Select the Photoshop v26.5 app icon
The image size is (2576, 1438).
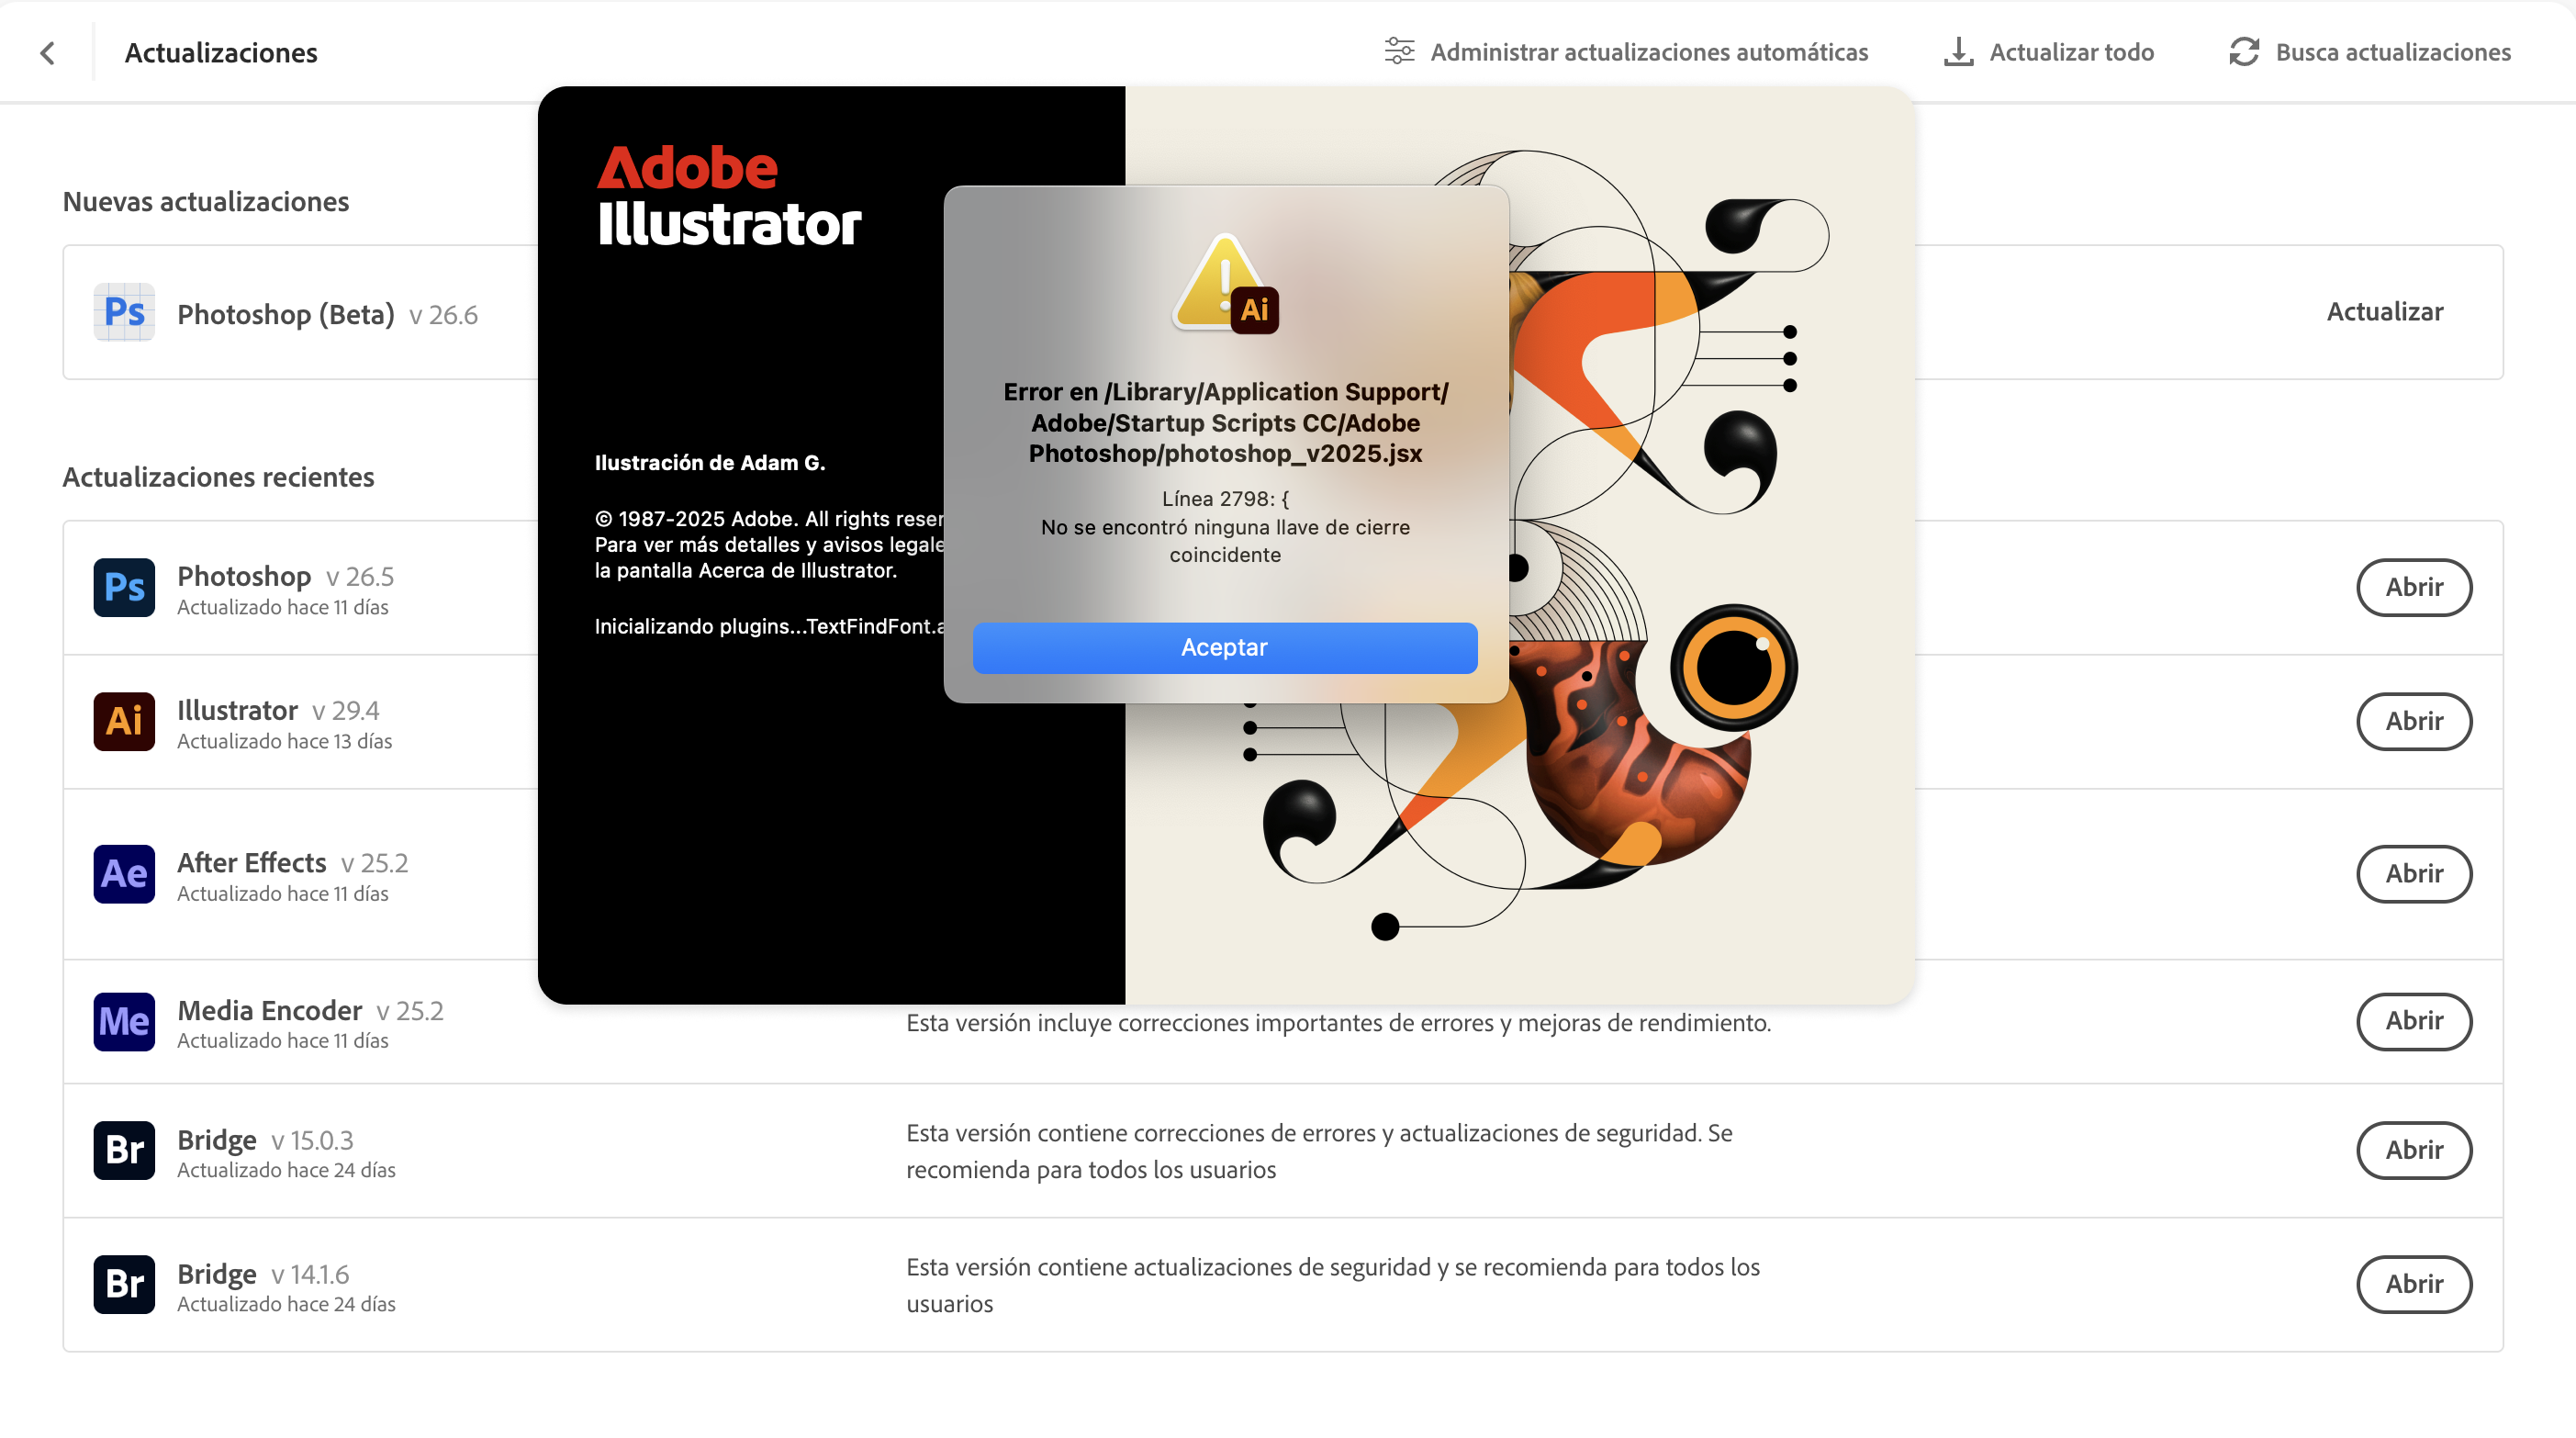[122, 587]
